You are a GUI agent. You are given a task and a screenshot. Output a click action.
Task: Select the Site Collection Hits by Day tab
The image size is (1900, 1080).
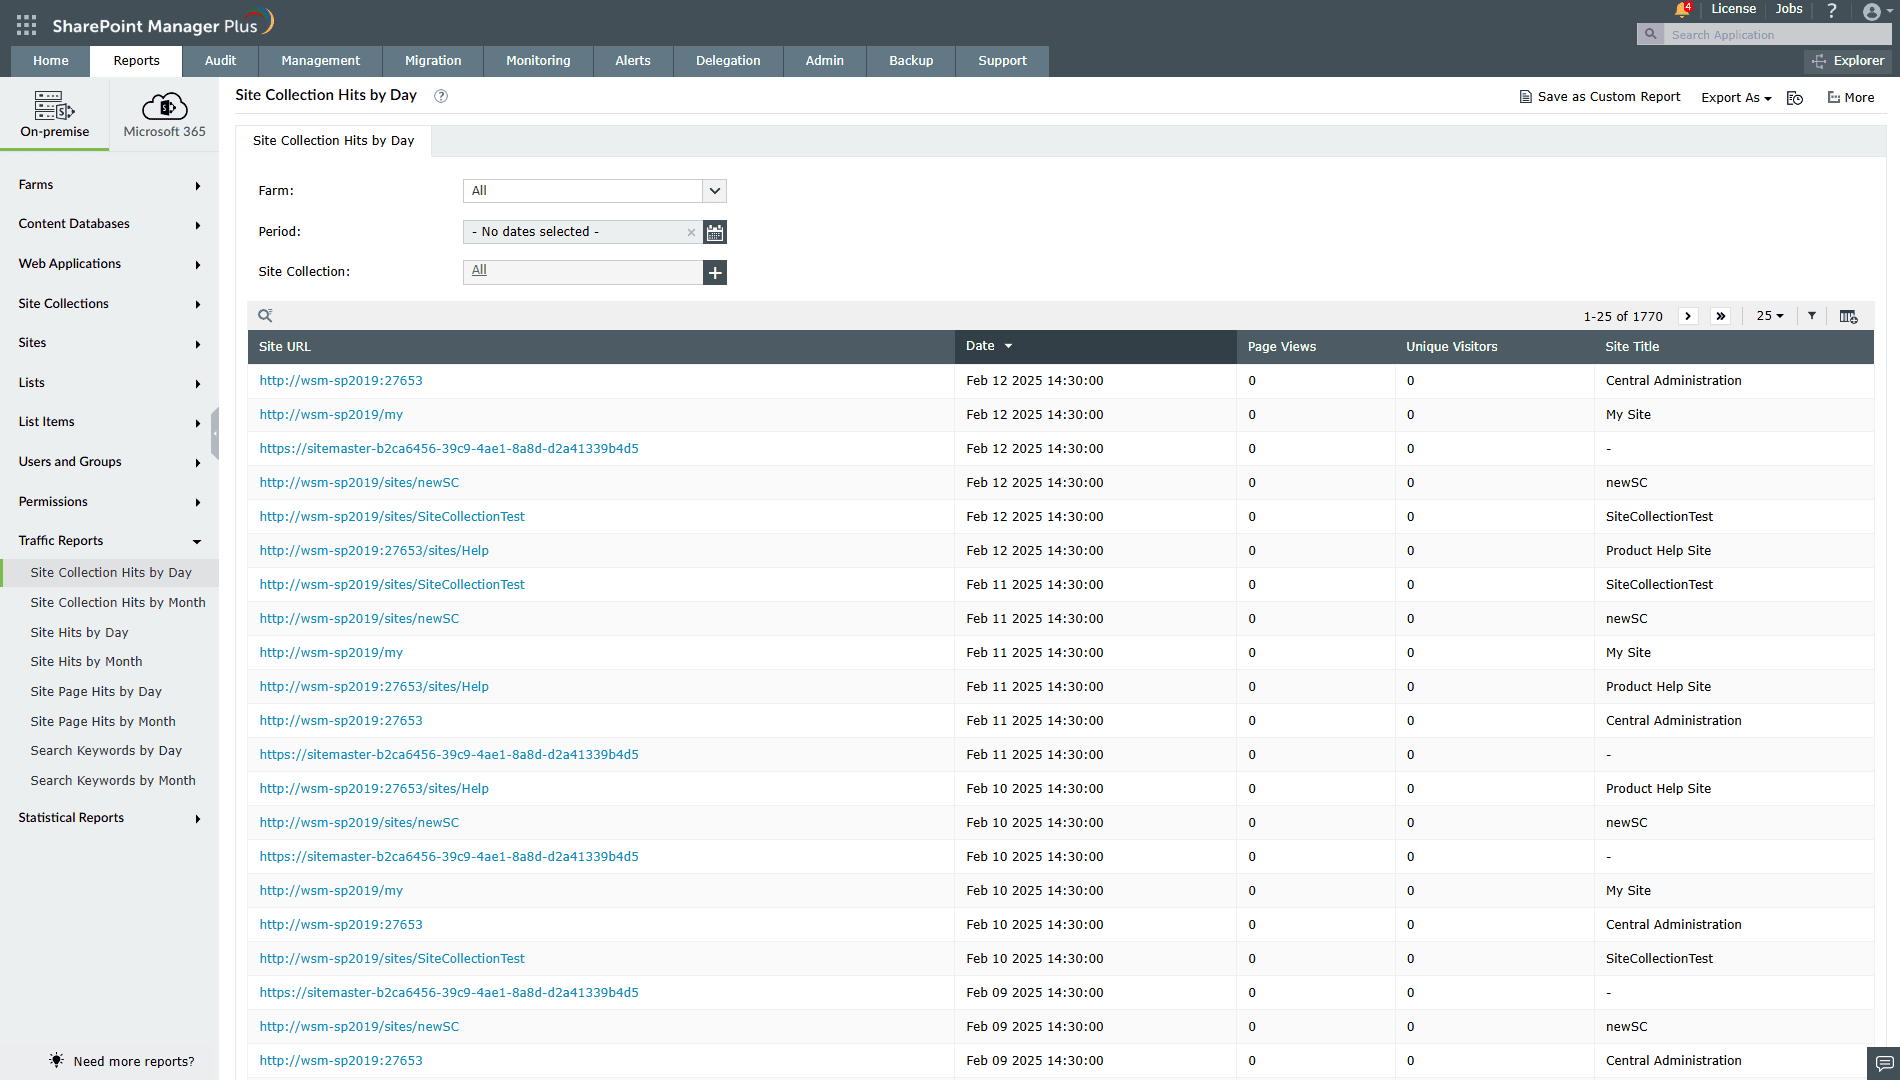(333, 141)
